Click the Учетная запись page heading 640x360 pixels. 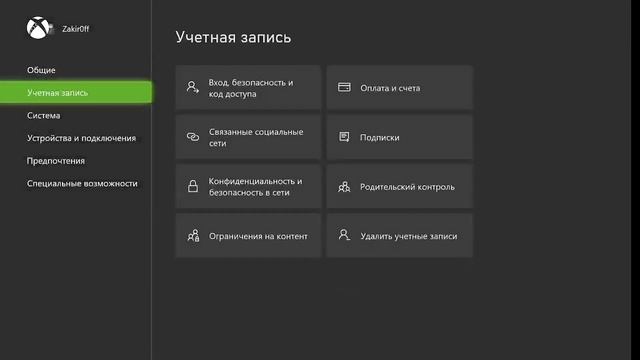tap(233, 37)
